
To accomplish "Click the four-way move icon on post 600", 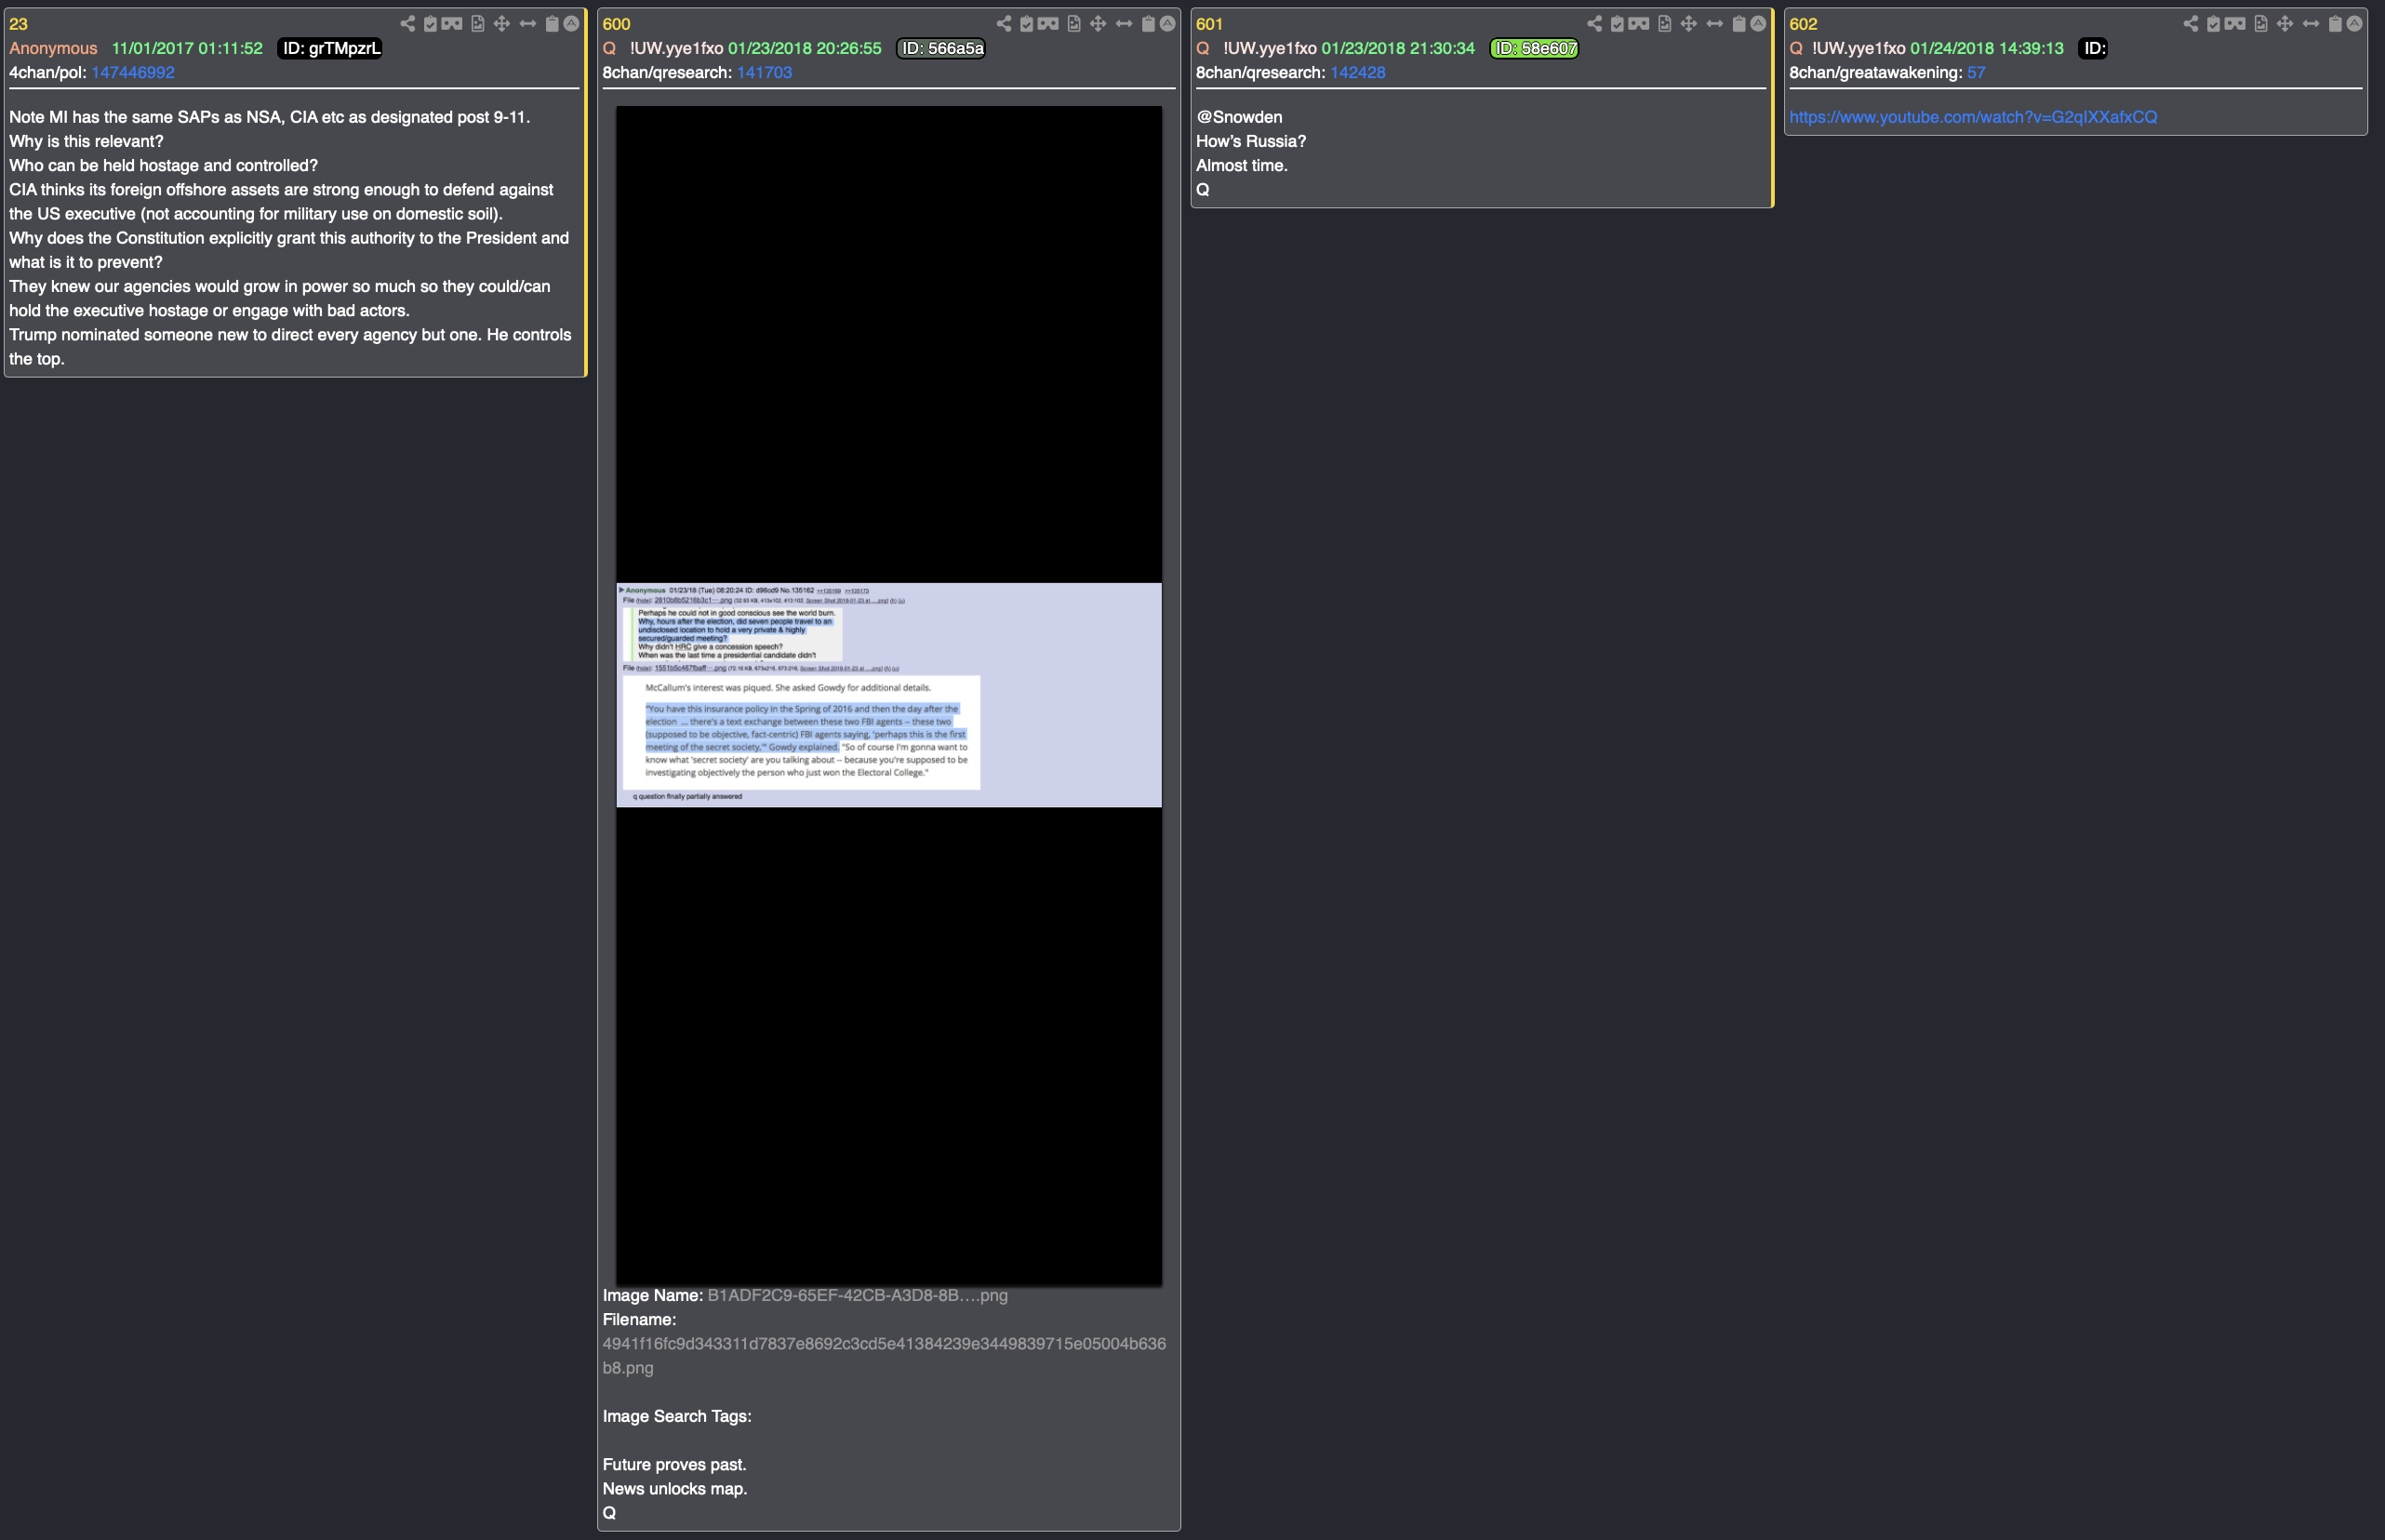I will click(1098, 23).
